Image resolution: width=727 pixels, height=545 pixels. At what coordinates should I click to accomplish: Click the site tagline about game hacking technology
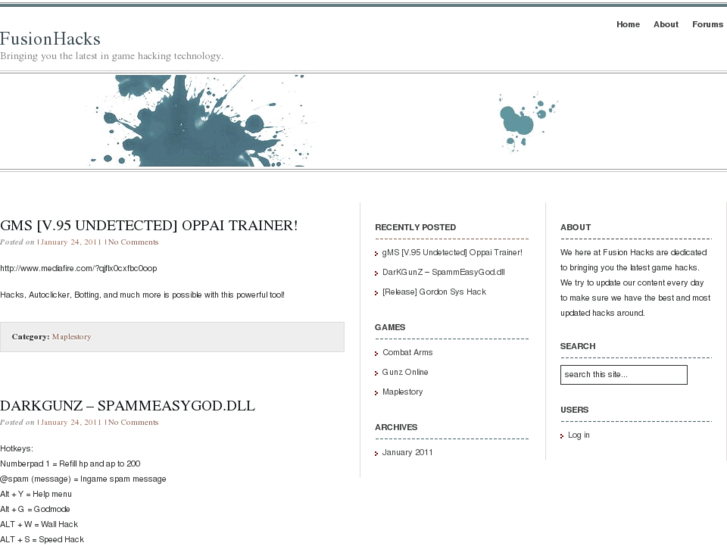pyautogui.click(x=112, y=56)
